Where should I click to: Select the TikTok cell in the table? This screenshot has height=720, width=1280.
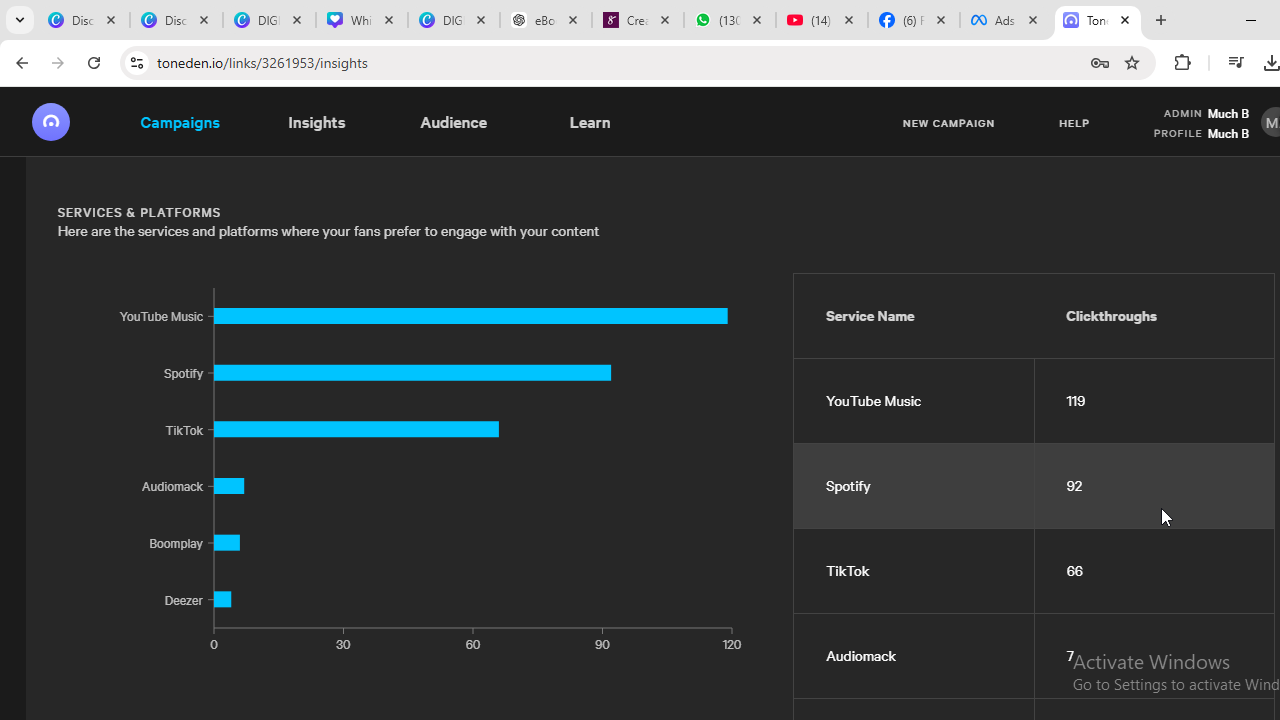pos(914,571)
